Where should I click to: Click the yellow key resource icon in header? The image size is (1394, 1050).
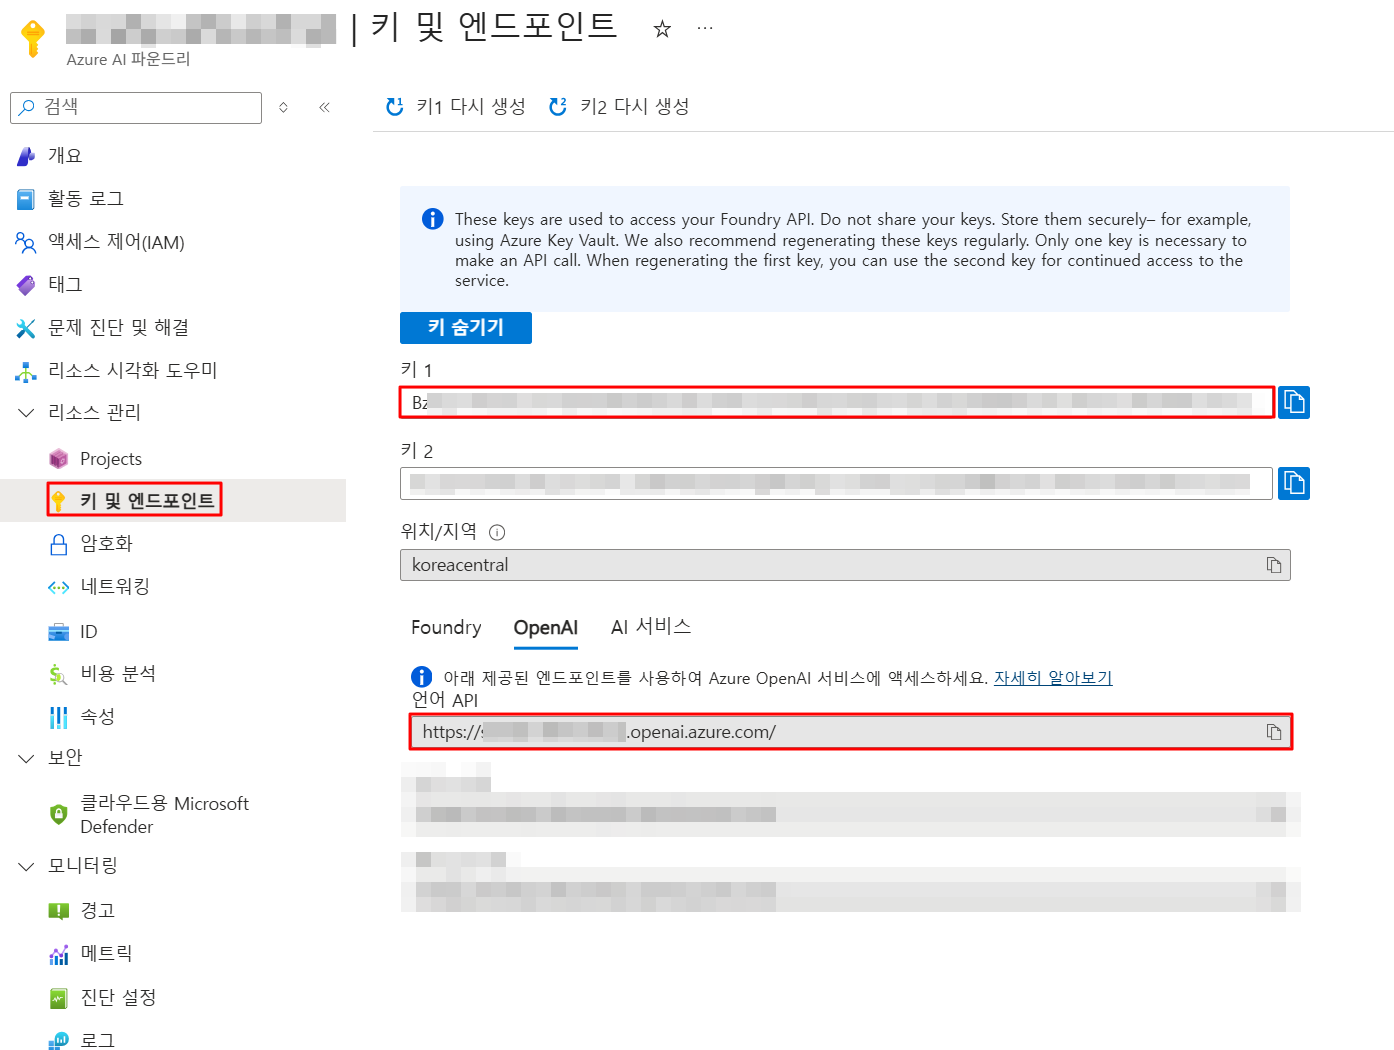pyautogui.click(x=33, y=38)
